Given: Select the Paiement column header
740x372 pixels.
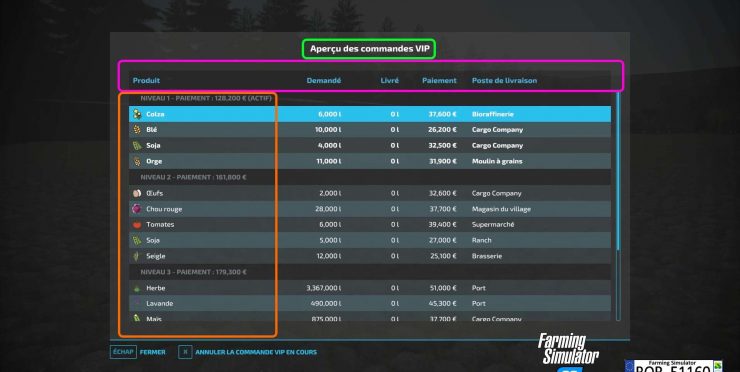Looking at the screenshot, I should [x=439, y=80].
